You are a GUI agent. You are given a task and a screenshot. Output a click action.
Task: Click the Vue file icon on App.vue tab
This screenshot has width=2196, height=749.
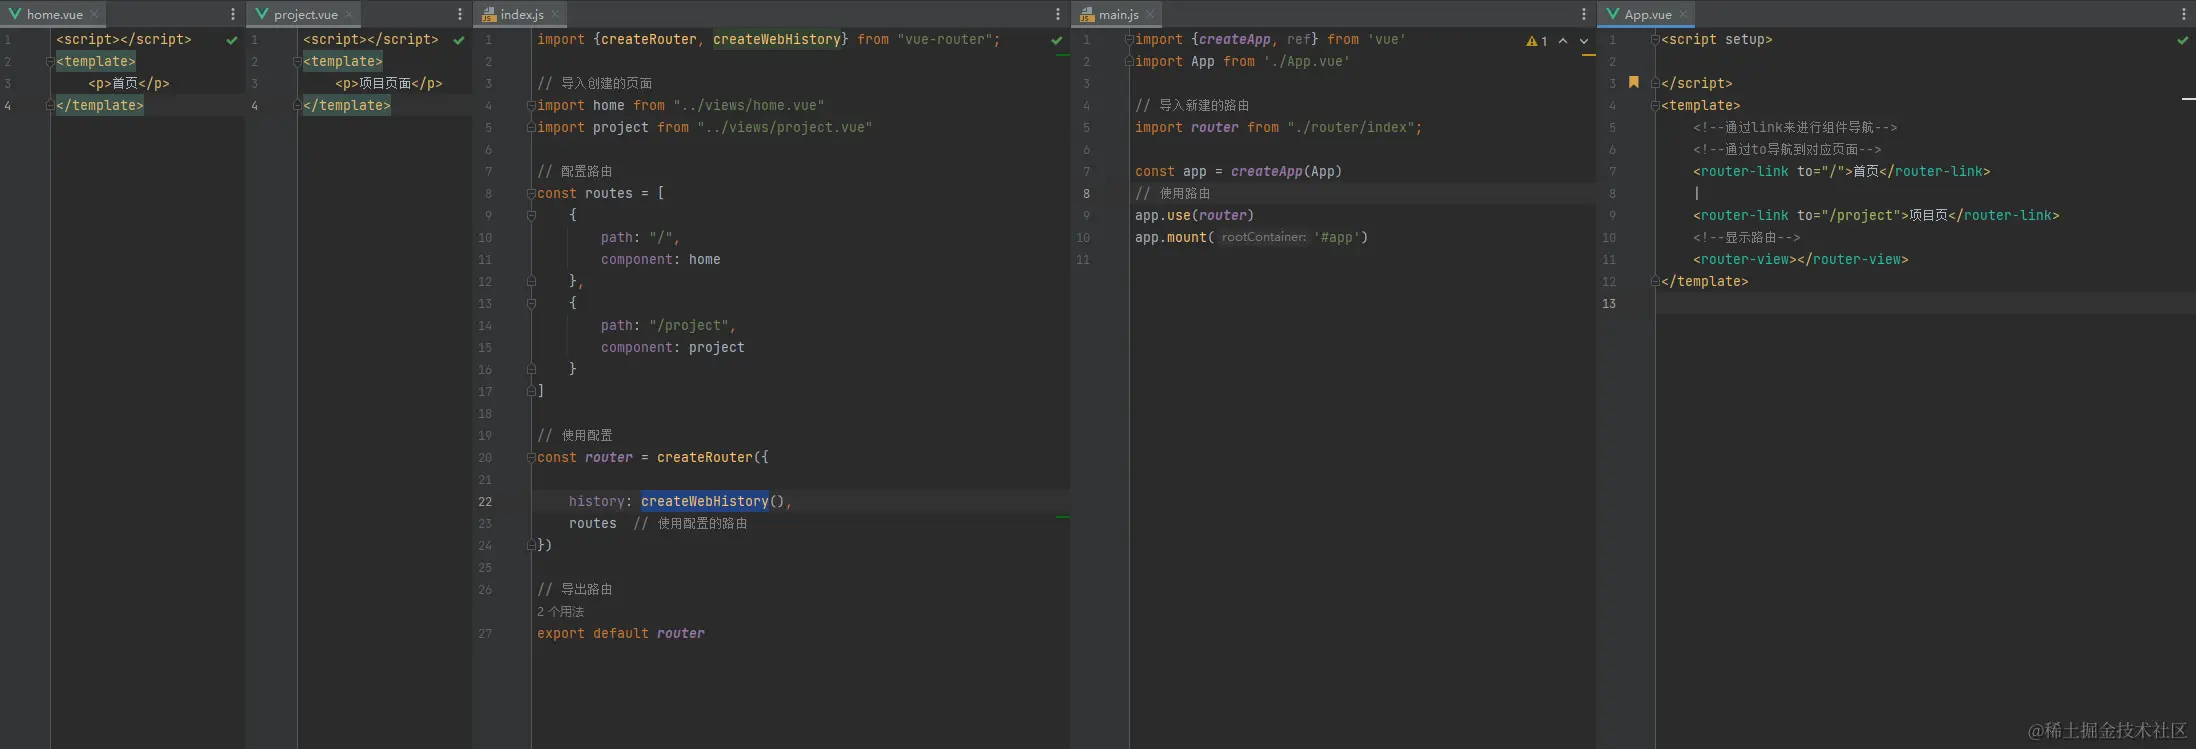pyautogui.click(x=1613, y=14)
